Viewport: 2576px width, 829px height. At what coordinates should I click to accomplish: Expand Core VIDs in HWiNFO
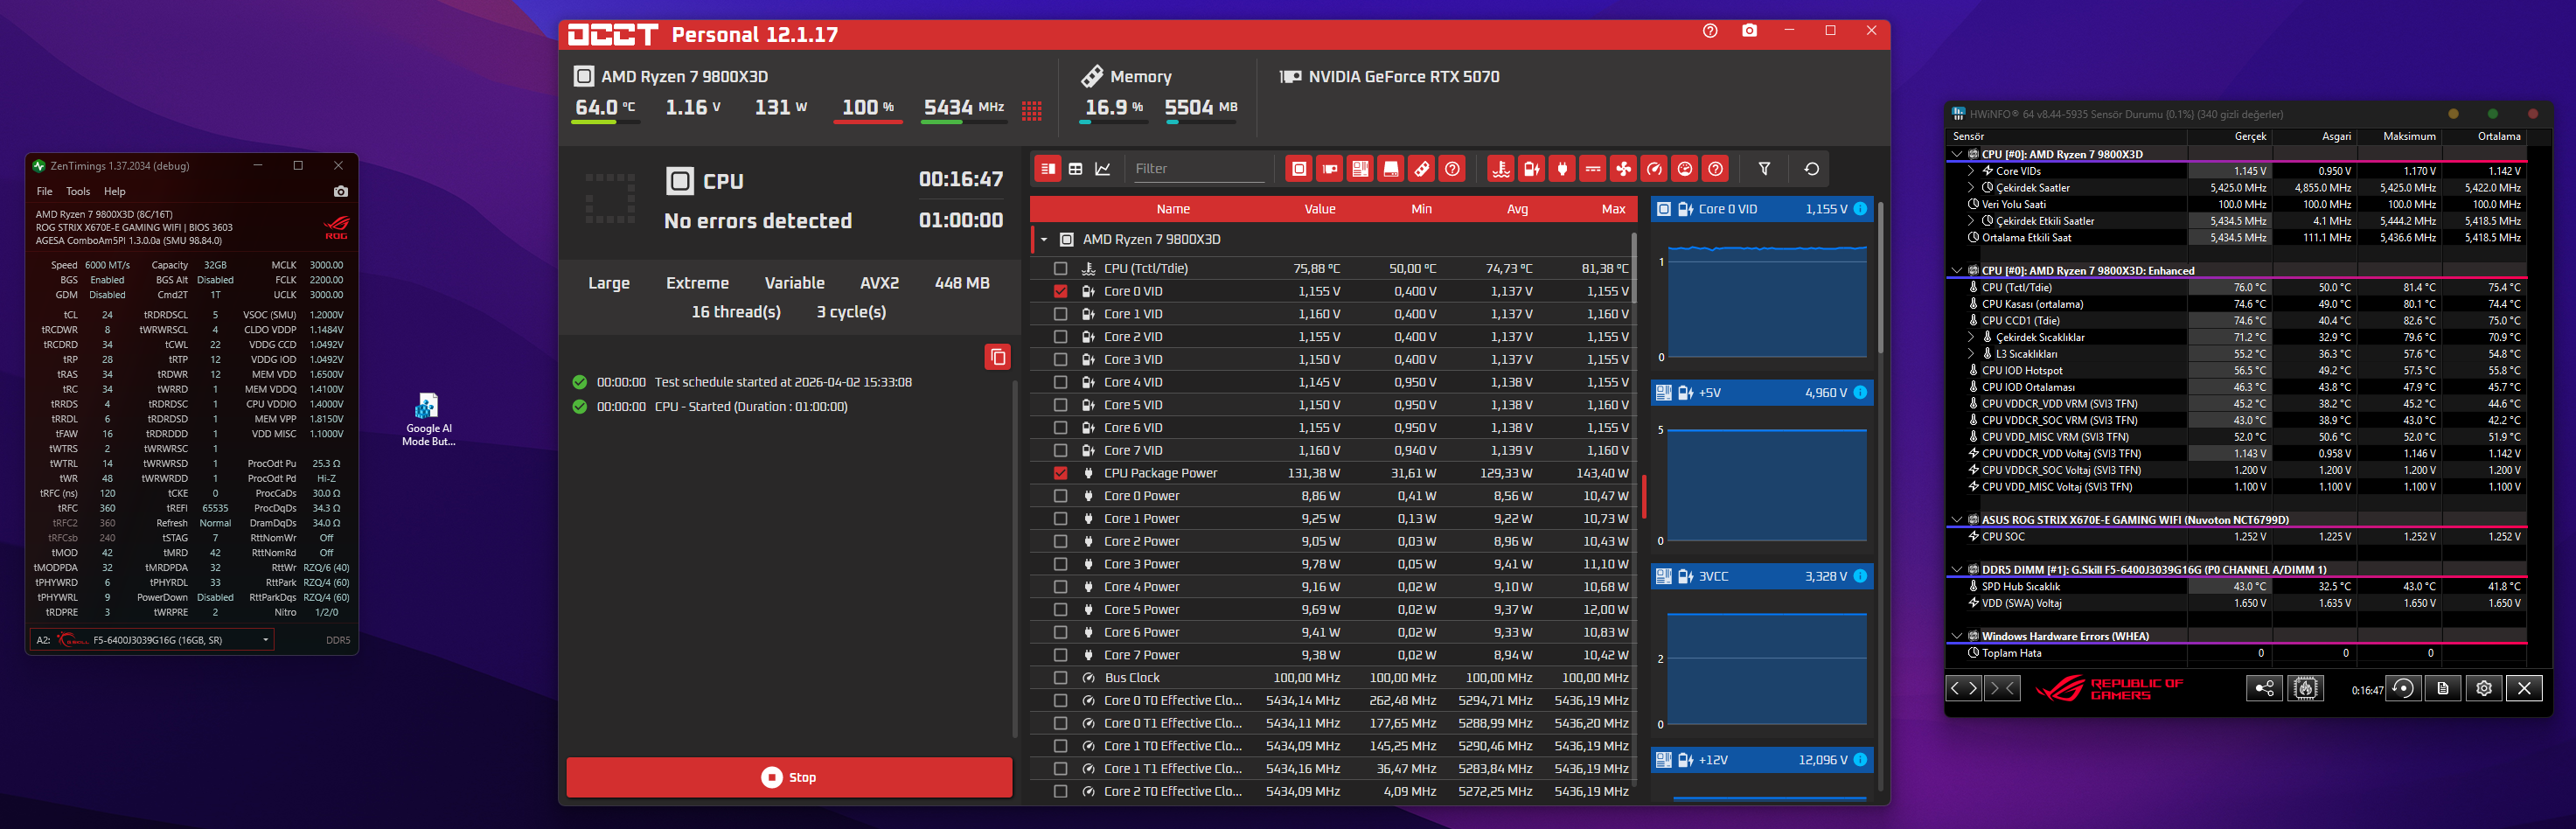coord(1971,171)
